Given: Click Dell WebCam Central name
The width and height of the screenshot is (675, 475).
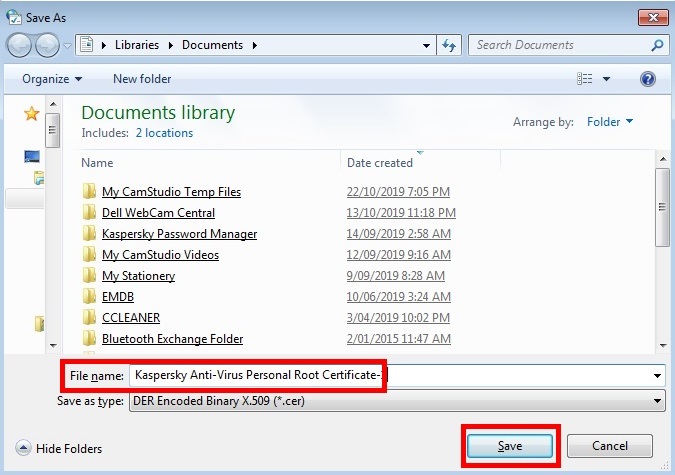Looking at the screenshot, I should (158, 213).
